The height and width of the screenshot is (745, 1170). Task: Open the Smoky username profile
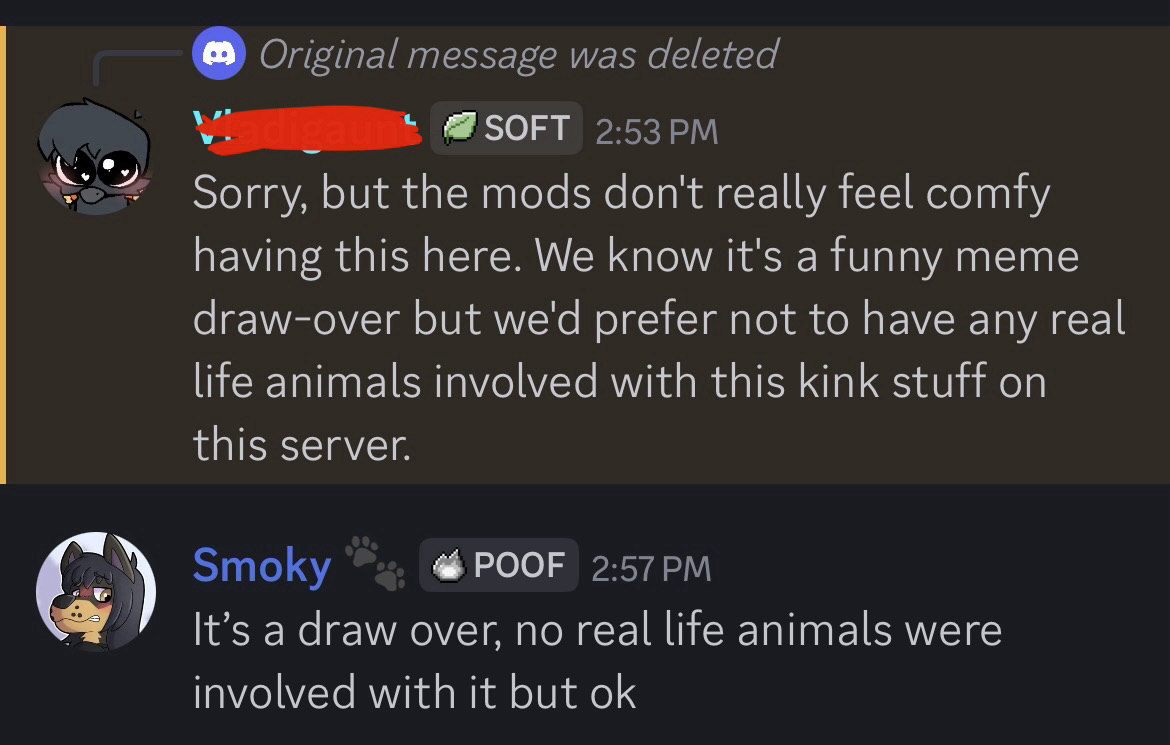261,565
